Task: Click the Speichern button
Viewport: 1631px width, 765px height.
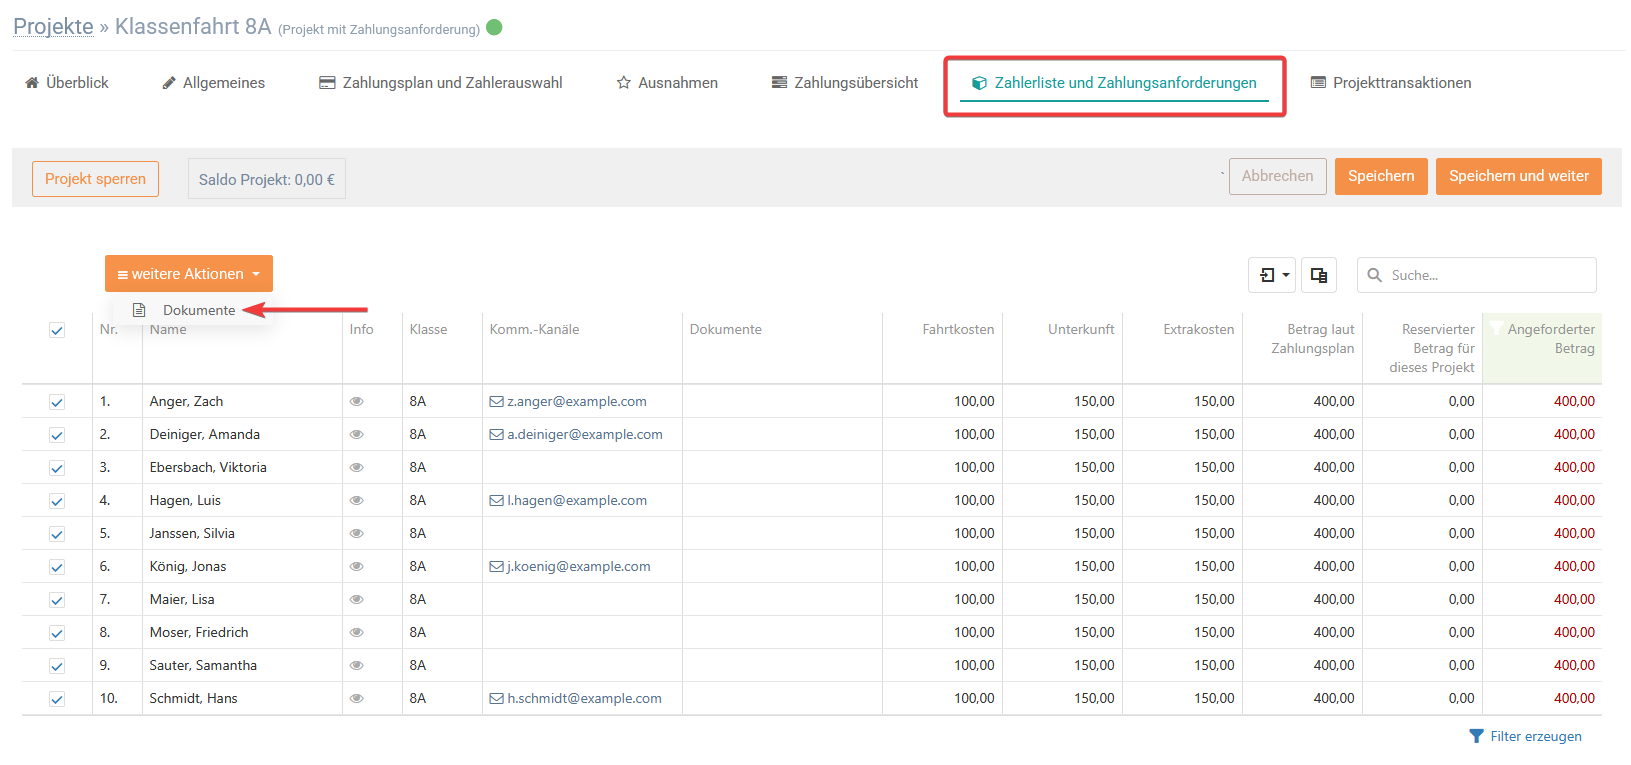Action: pyautogui.click(x=1381, y=176)
